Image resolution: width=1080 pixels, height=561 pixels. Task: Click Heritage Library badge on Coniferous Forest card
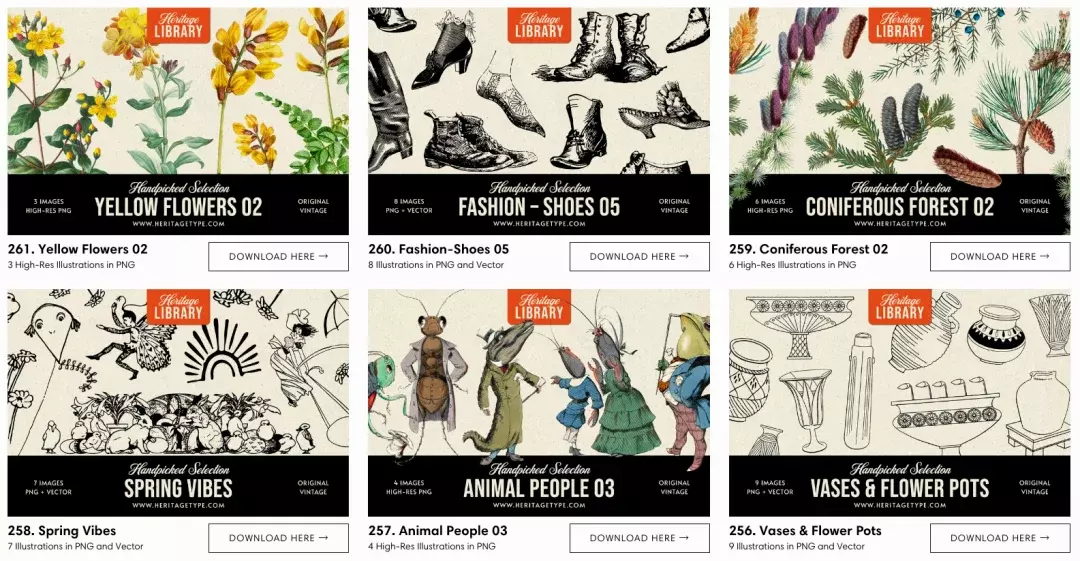click(x=900, y=26)
